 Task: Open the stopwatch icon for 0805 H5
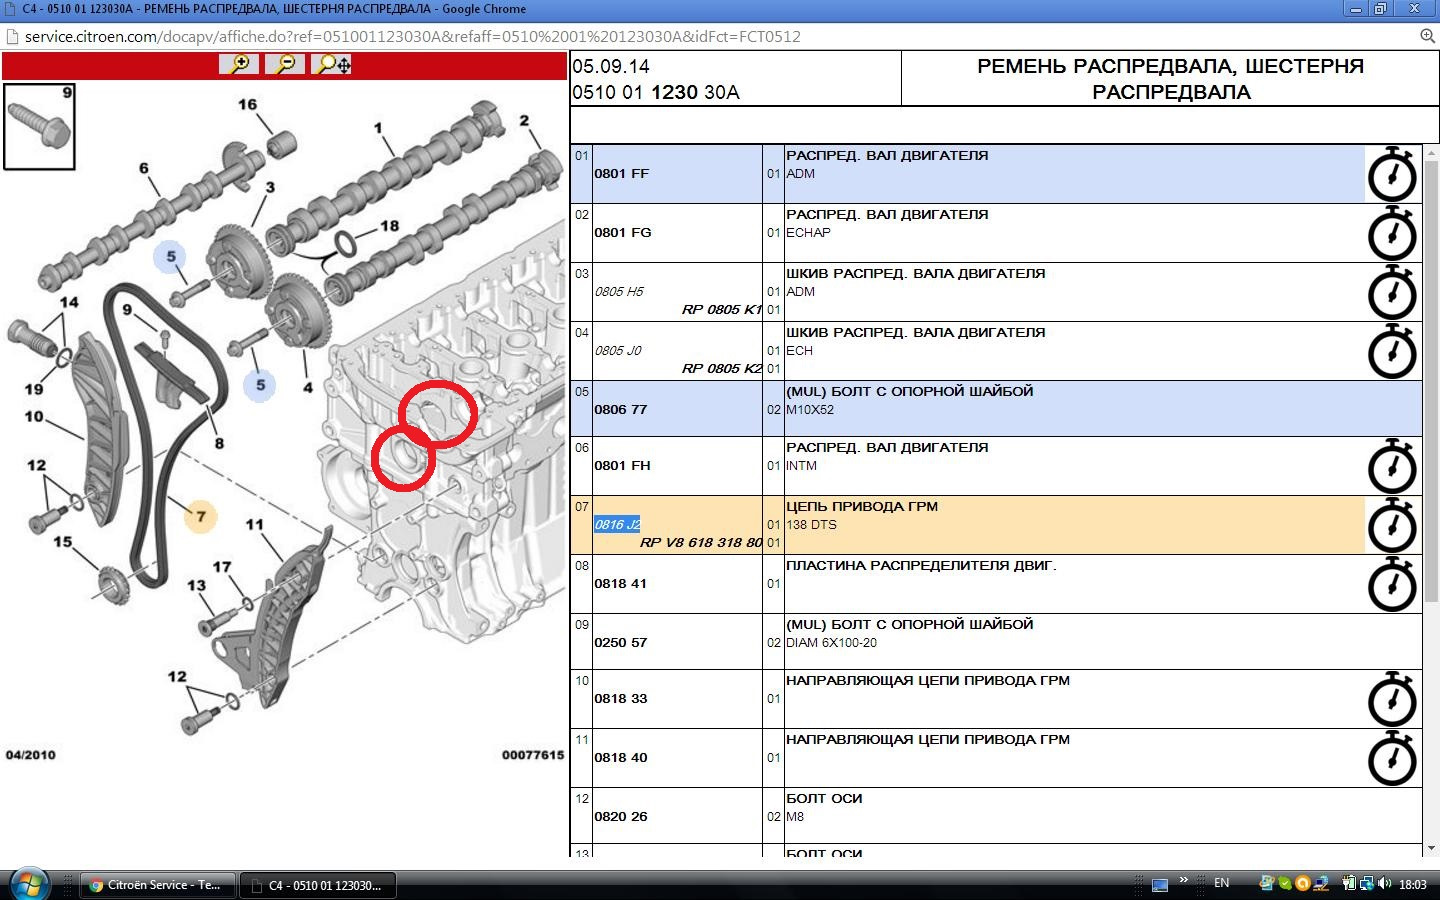pyautogui.click(x=1392, y=292)
